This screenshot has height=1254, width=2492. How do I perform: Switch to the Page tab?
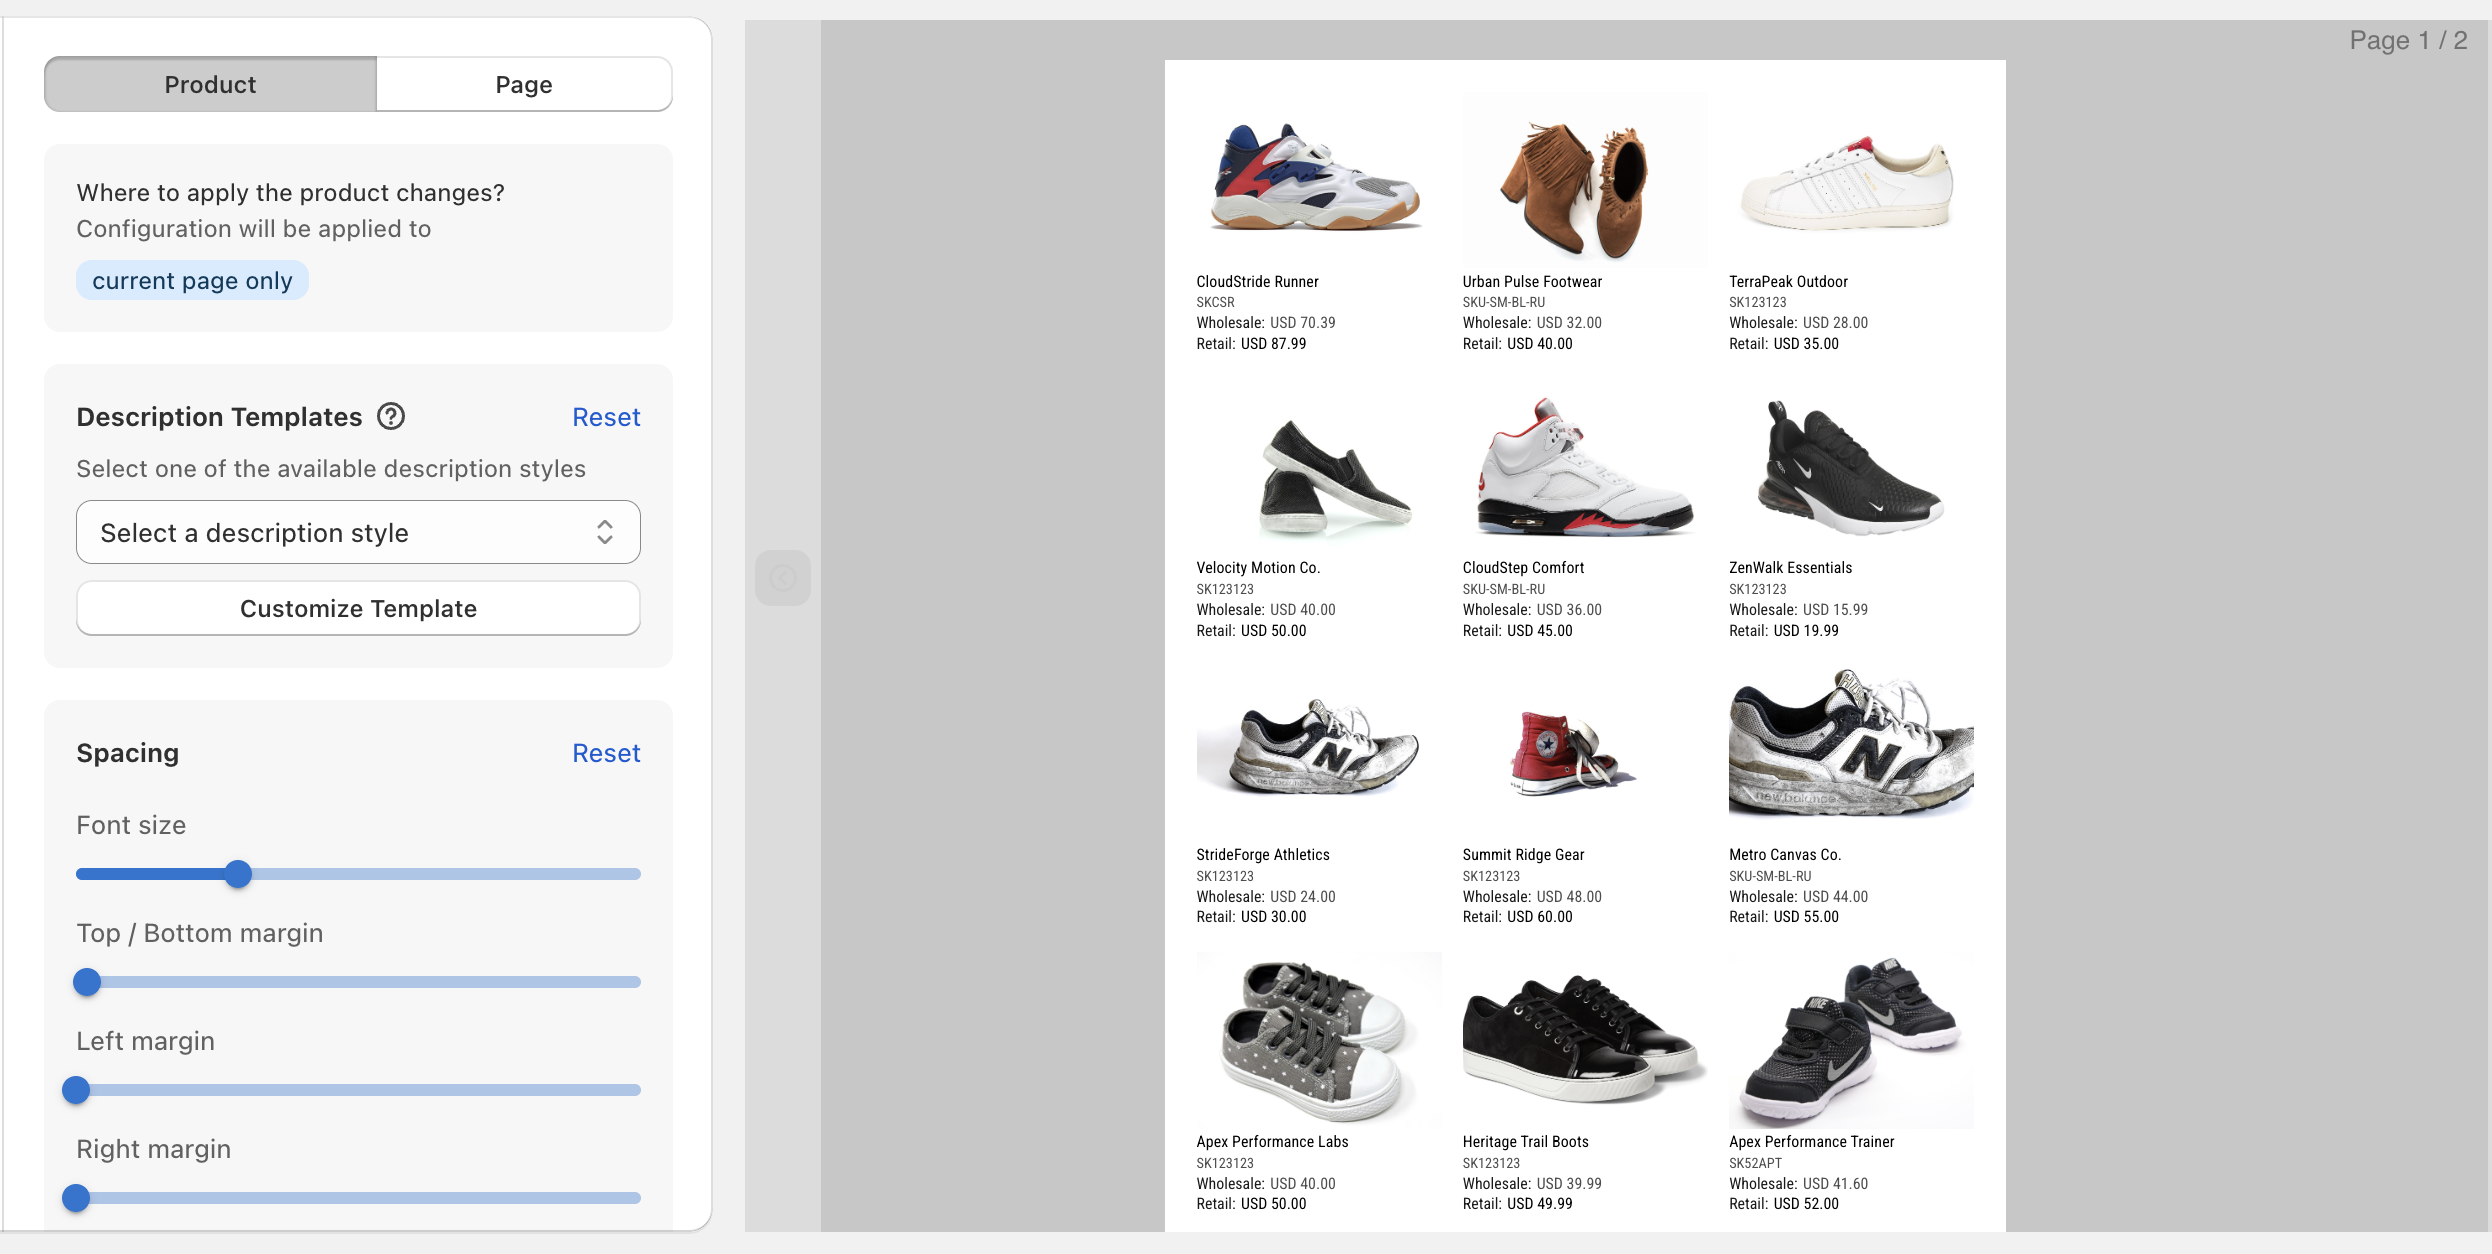(524, 84)
